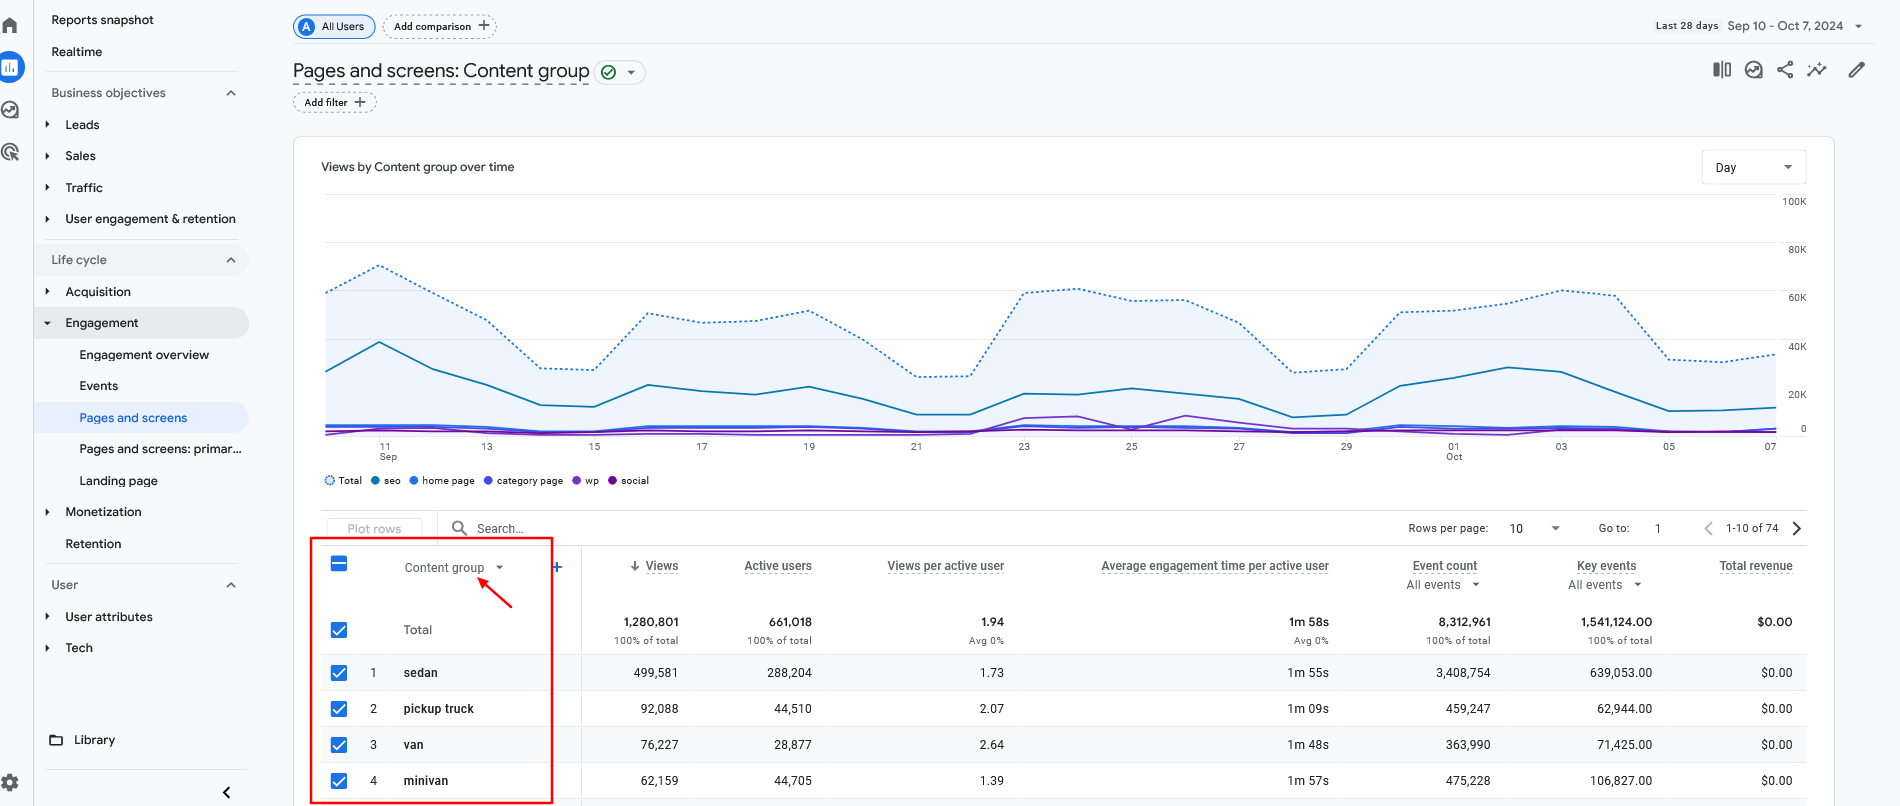The height and width of the screenshot is (806, 1900).
Task: Open the Advertising icon in left rail
Action: click(x=10, y=152)
